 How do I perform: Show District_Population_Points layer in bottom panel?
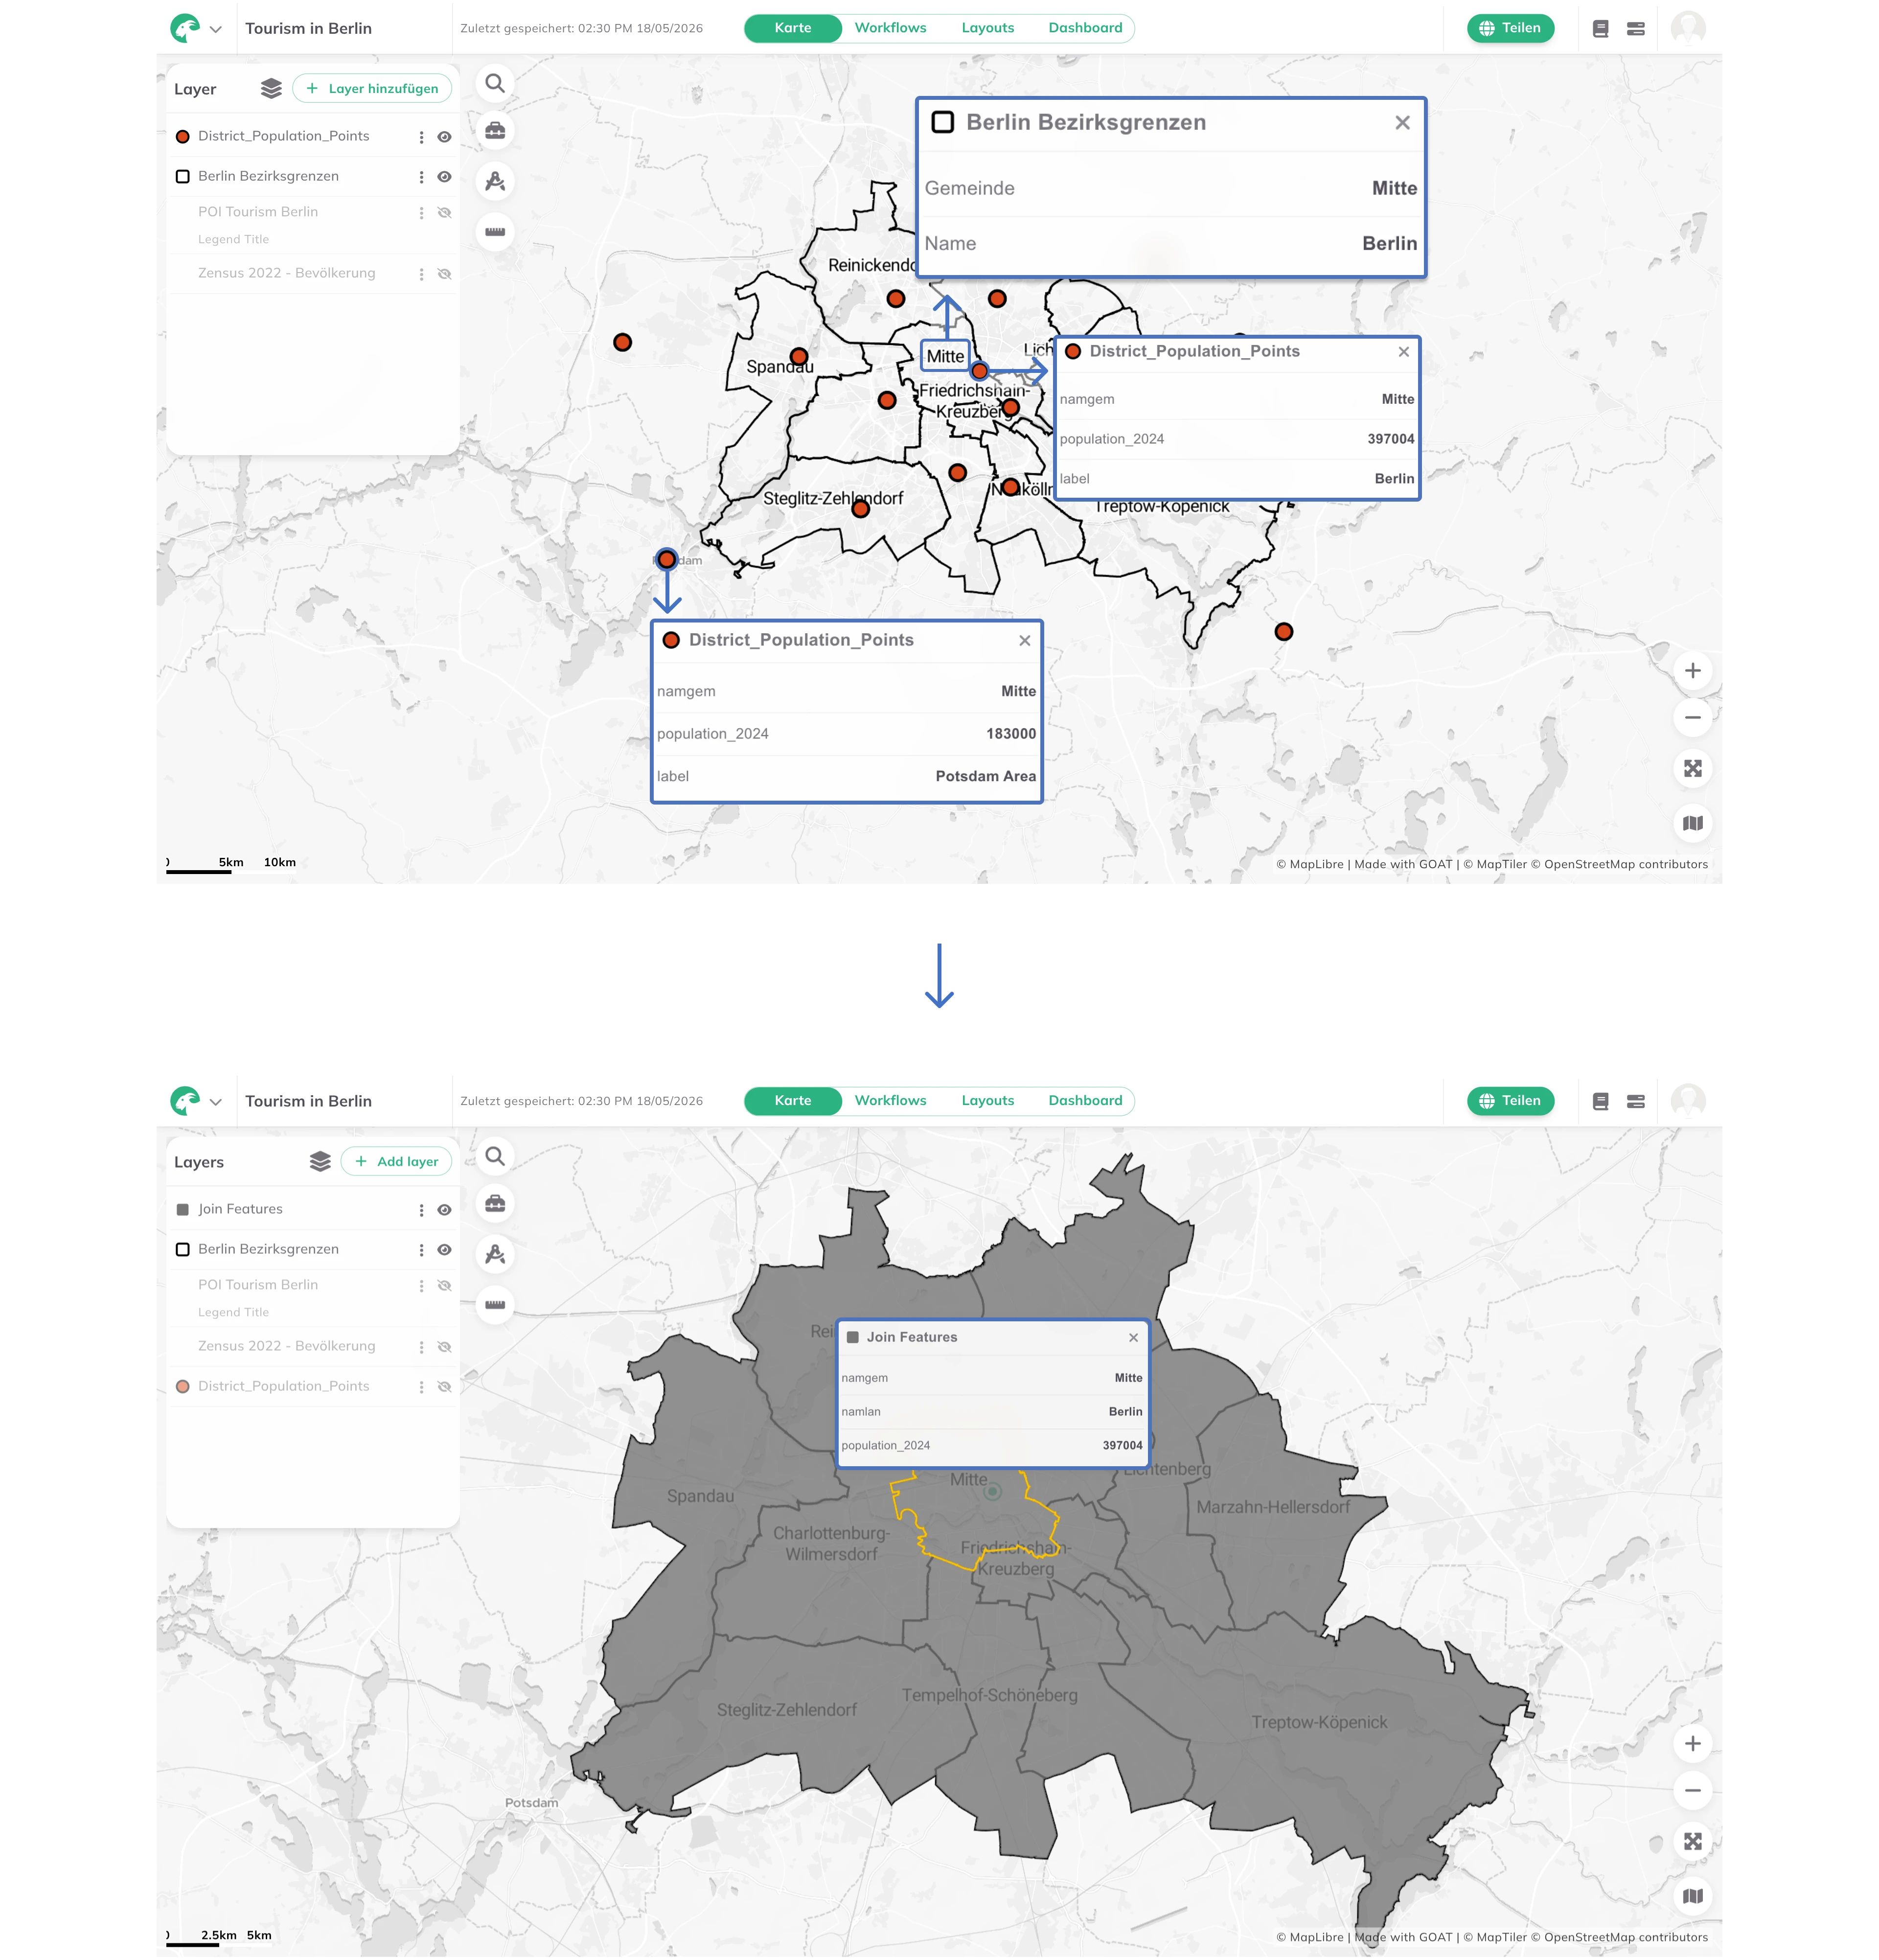click(x=445, y=1387)
